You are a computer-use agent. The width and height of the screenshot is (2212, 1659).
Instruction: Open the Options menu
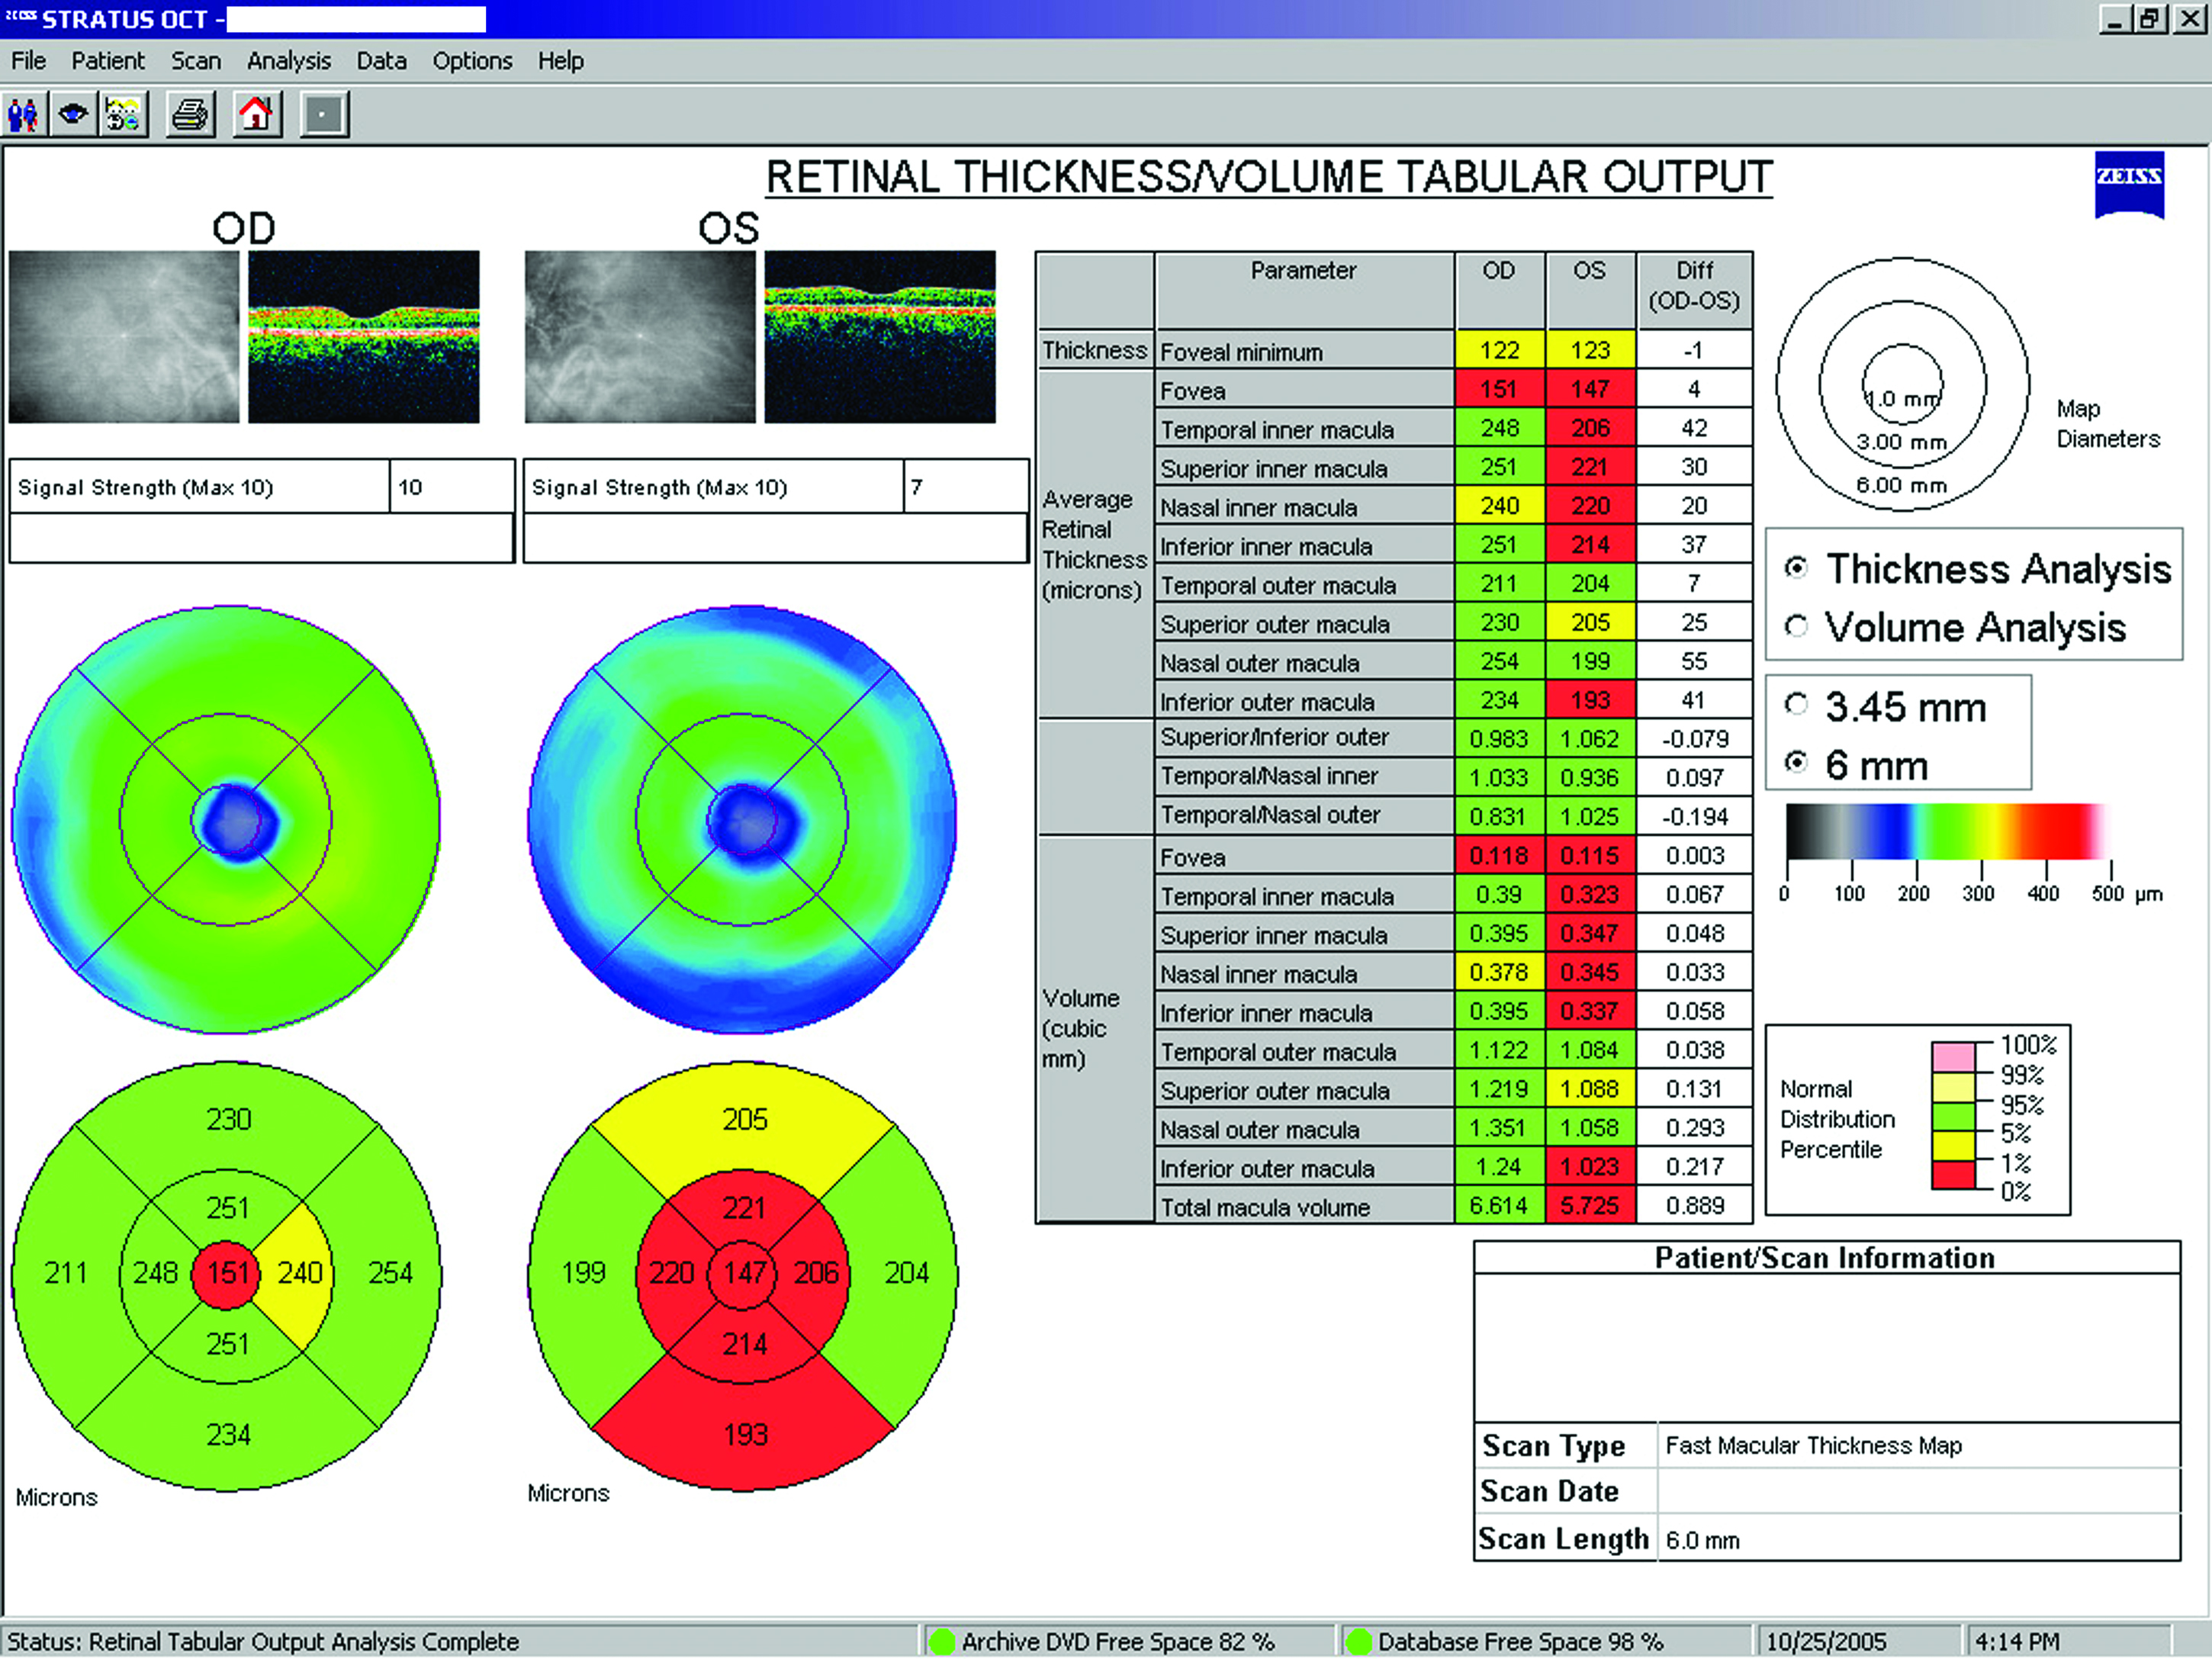(472, 61)
